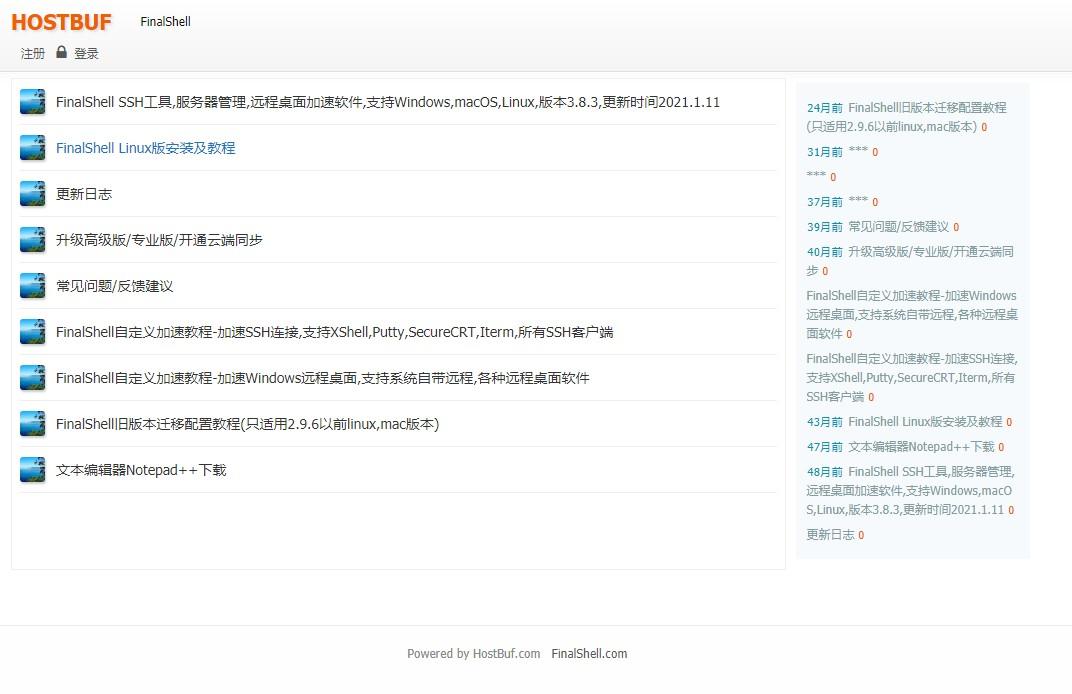The height and width of the screenshot is (694, 1072).
Task: Open 加速Windows远程桌面 tutorial in main list
Action: coord(322,378)
